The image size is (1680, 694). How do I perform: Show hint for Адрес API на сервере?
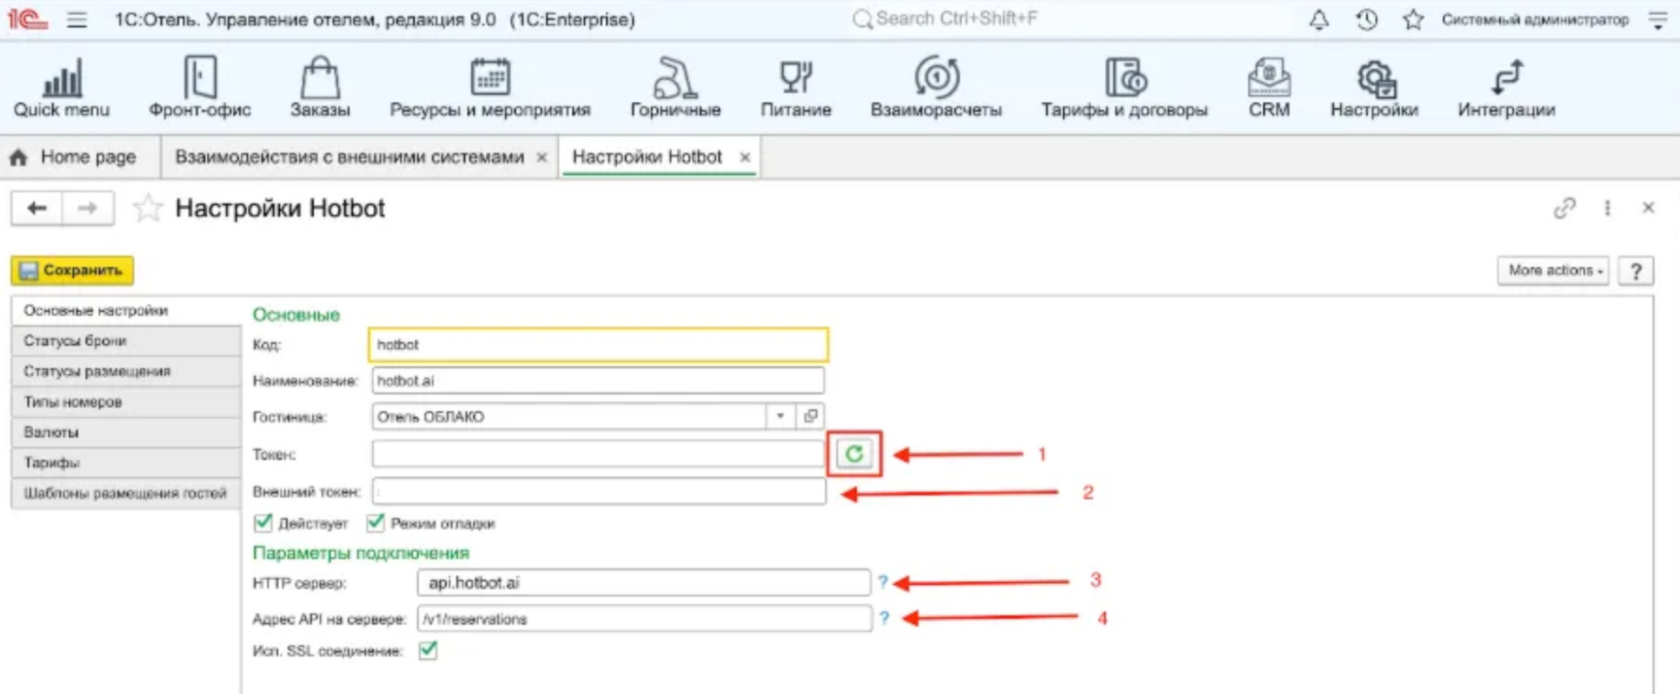tap(884, 619)
